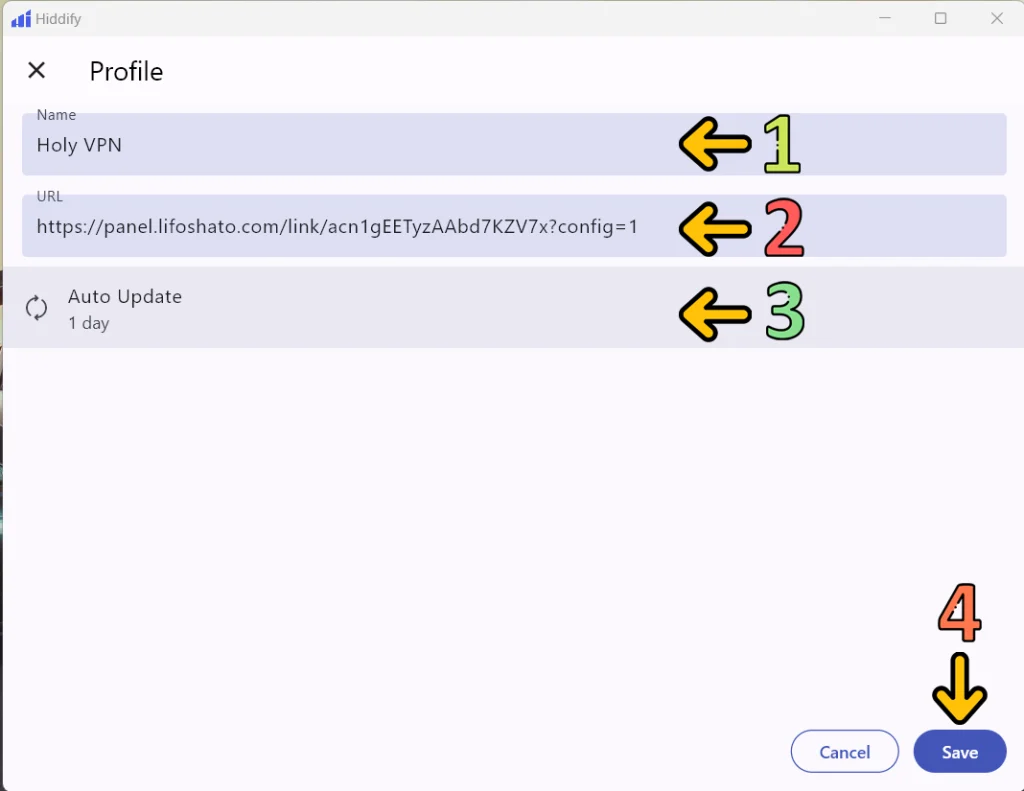Click the Hiddify title bar label
Viewport: 1024px width, 791px height.
coord(57,18)
